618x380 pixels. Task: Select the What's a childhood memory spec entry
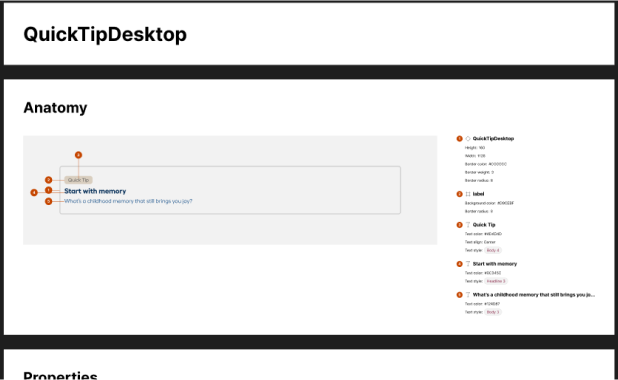click(x=534, y=294)
